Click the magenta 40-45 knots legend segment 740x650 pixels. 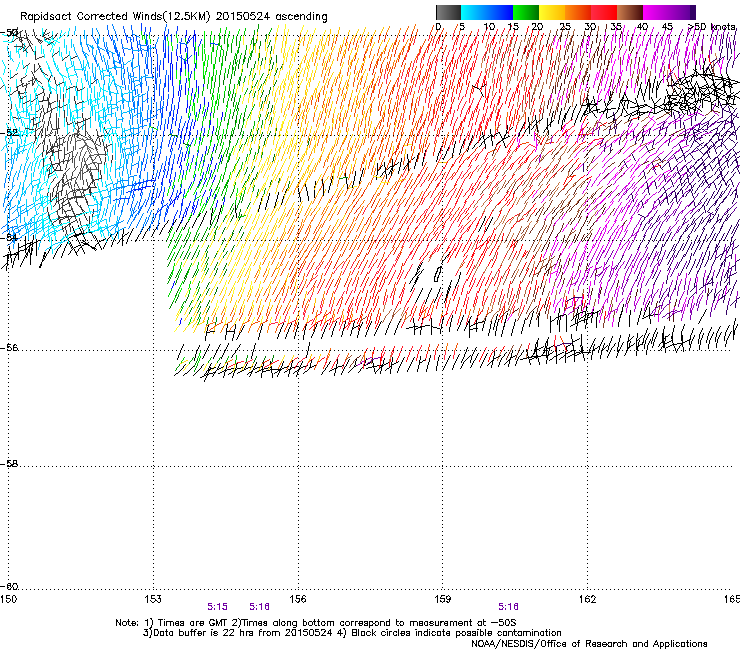click(x=656, y=12)
